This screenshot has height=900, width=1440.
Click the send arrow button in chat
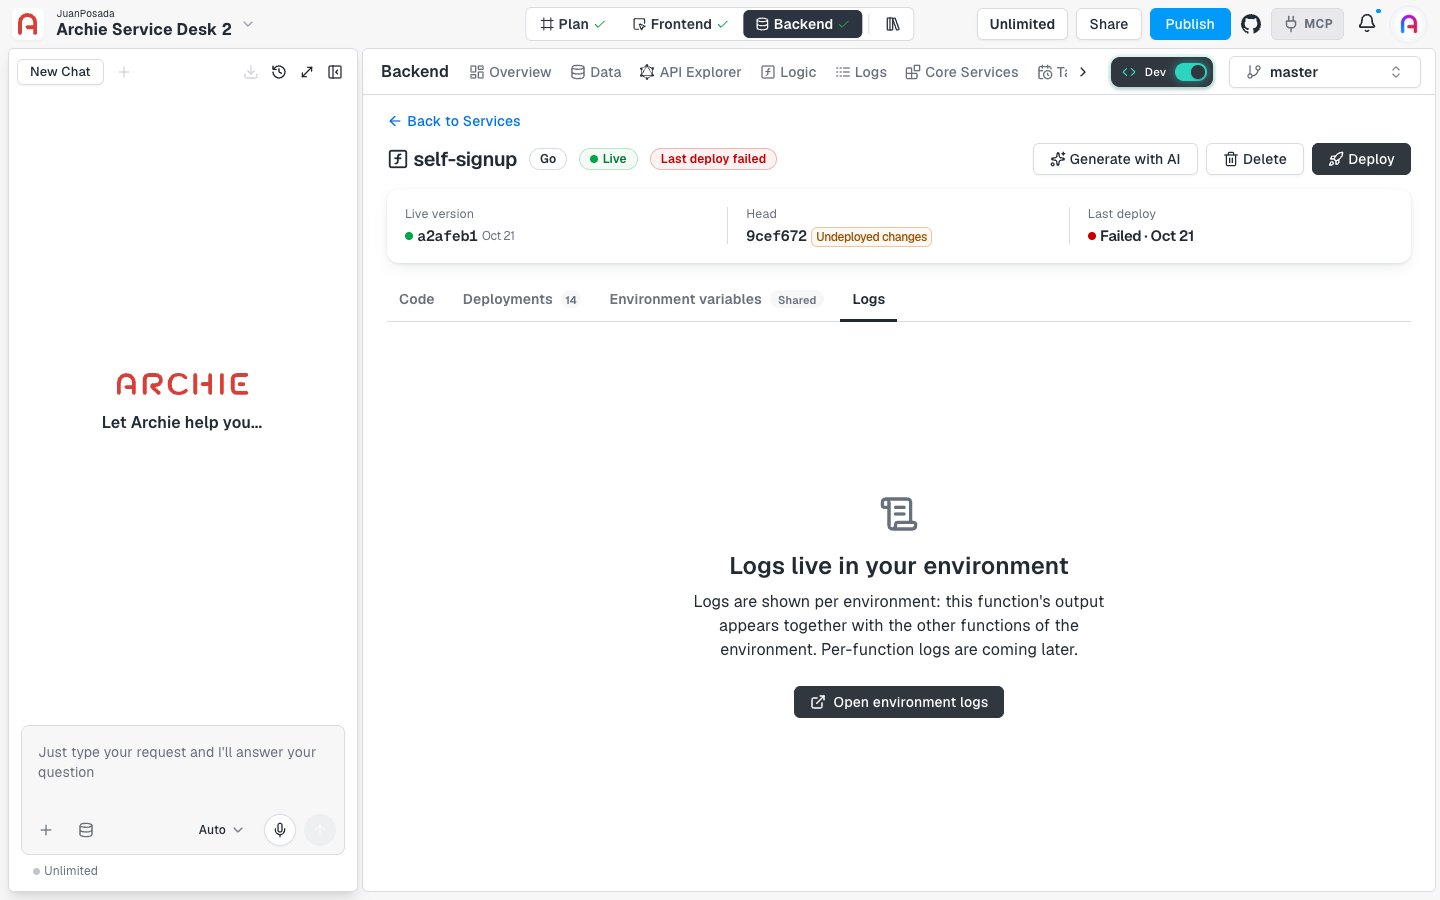click(320, 830)
